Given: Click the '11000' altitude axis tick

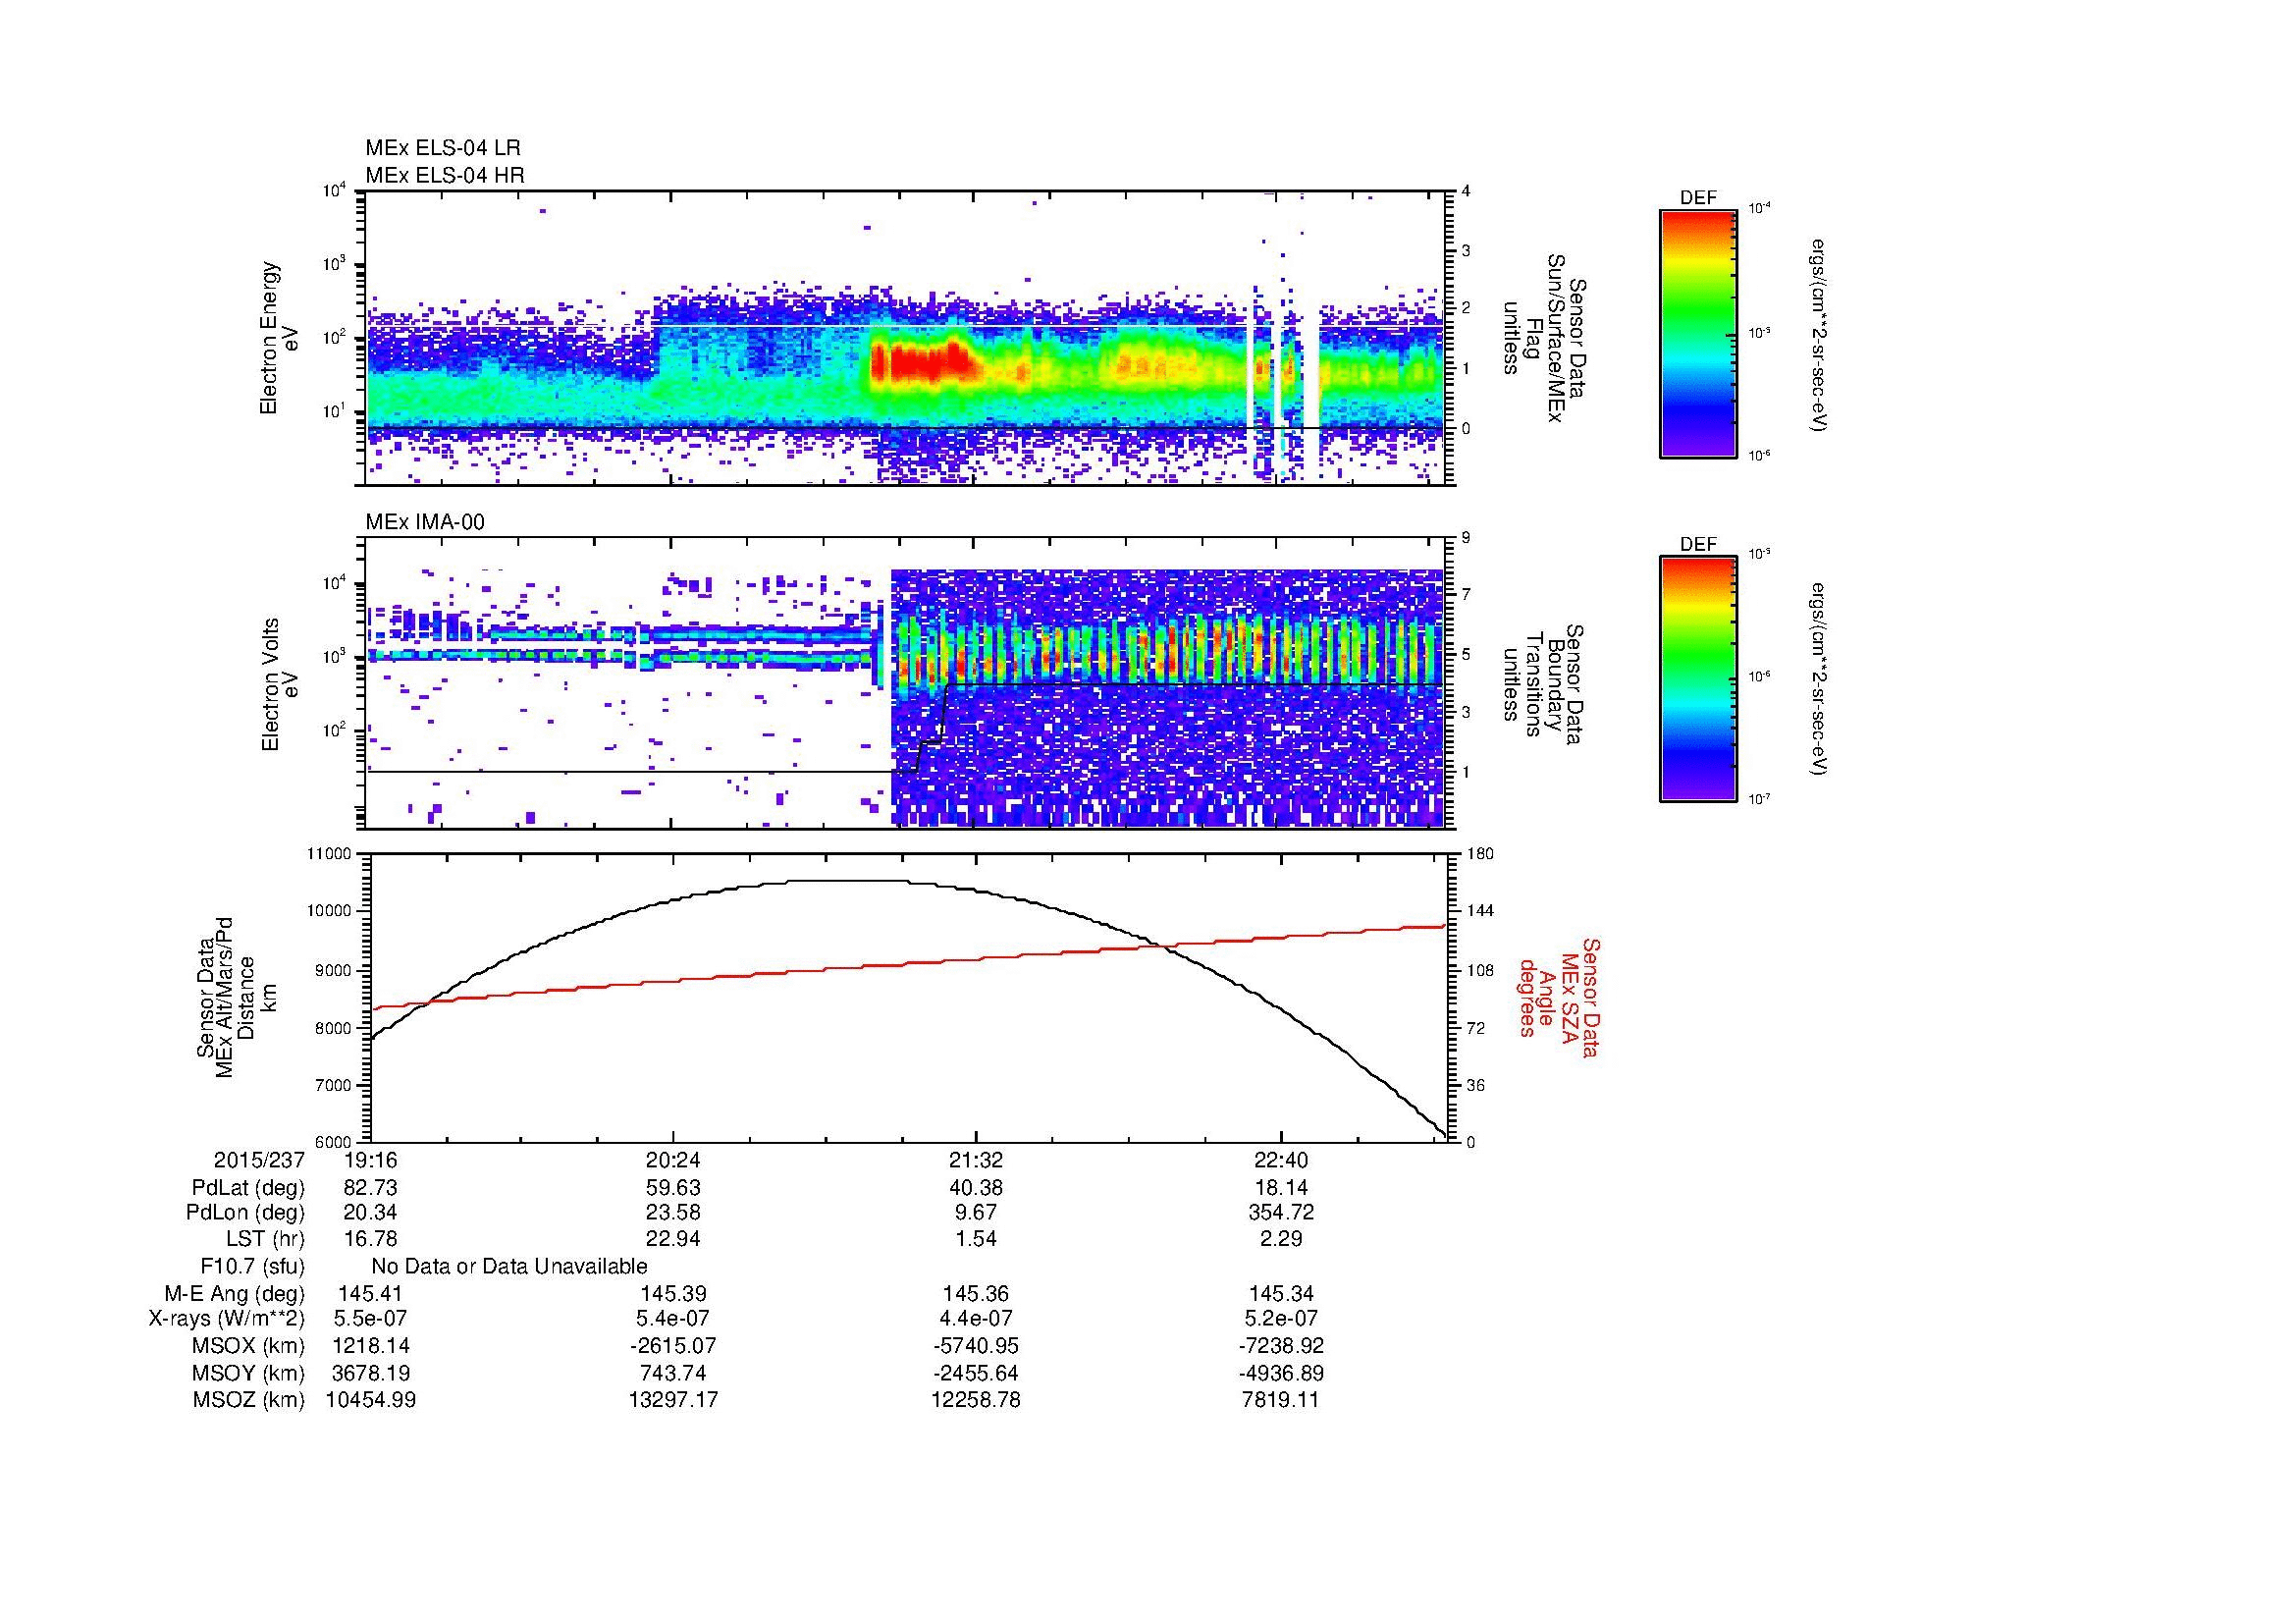Looking at the screenshot, I should click(x=331, y=854).
